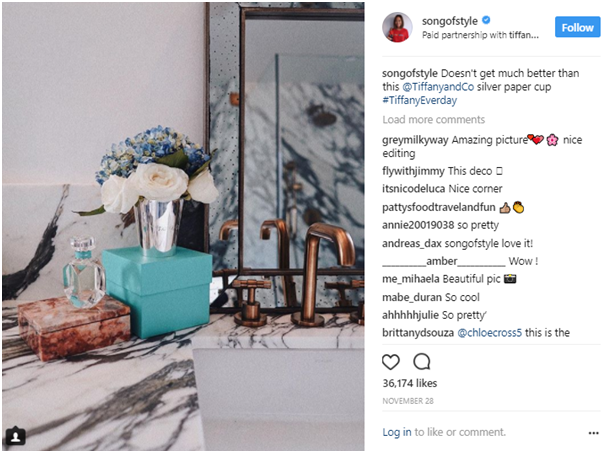Open songofstyle username in header
The width and height of the screenshot is (606, 453).
(450, 21)
